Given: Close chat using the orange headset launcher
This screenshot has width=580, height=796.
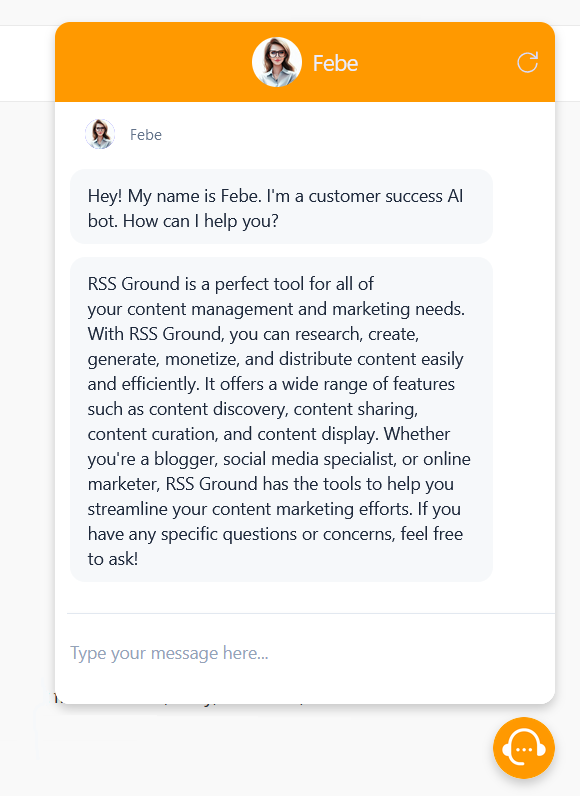Looking at the screenshot, I should 524,748.
